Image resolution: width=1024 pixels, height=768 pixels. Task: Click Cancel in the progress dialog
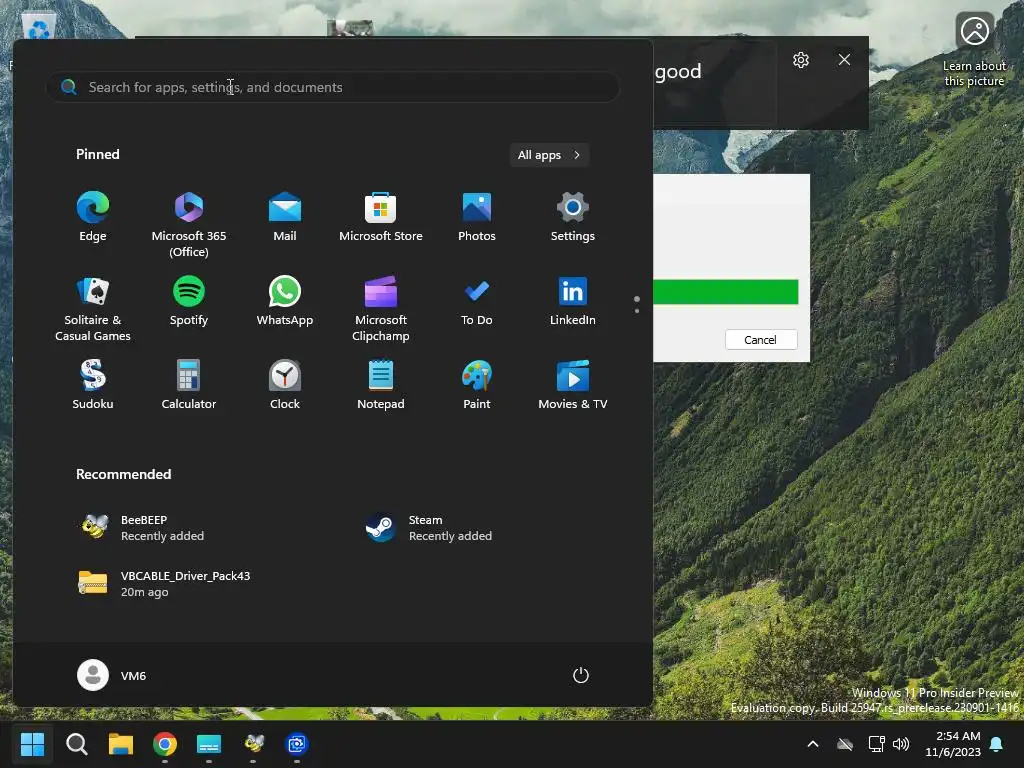(x=761, y=340)
